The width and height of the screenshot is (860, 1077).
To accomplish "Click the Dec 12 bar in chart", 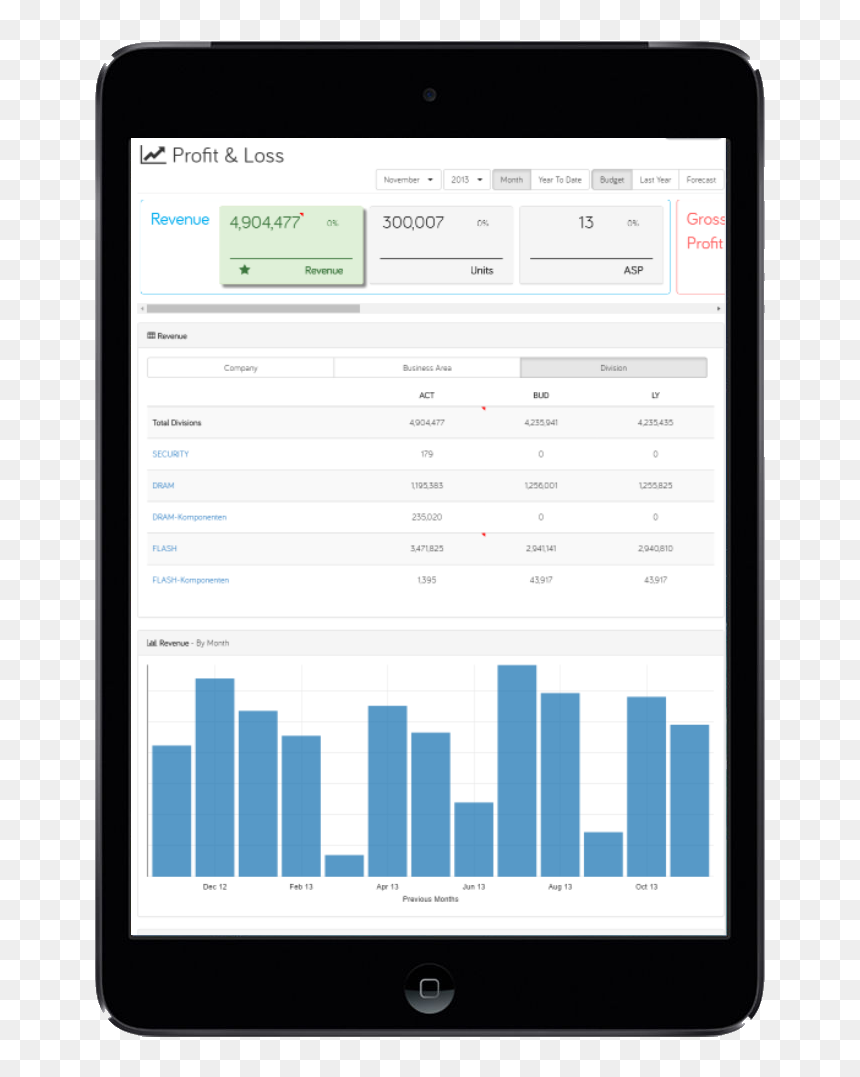I will (x=215, y=777).
